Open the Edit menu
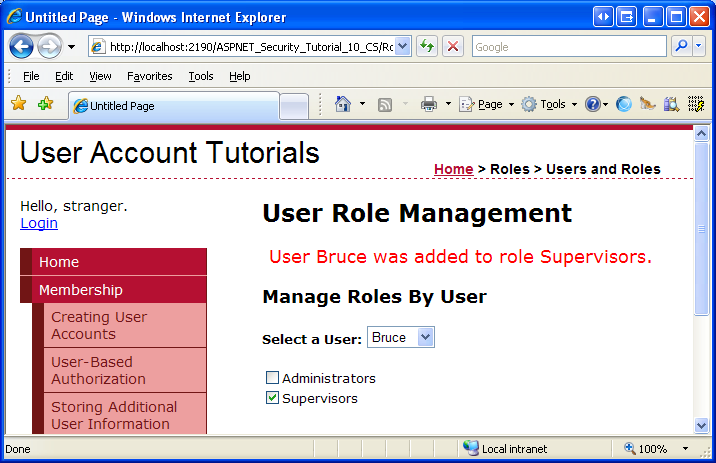716x463 pixels. [x=64, y=76]
